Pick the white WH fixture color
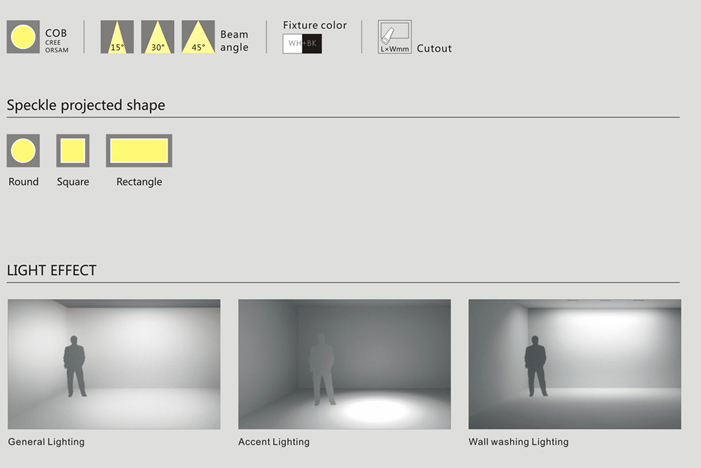This screenshot has height=468, width=701. 292,44
